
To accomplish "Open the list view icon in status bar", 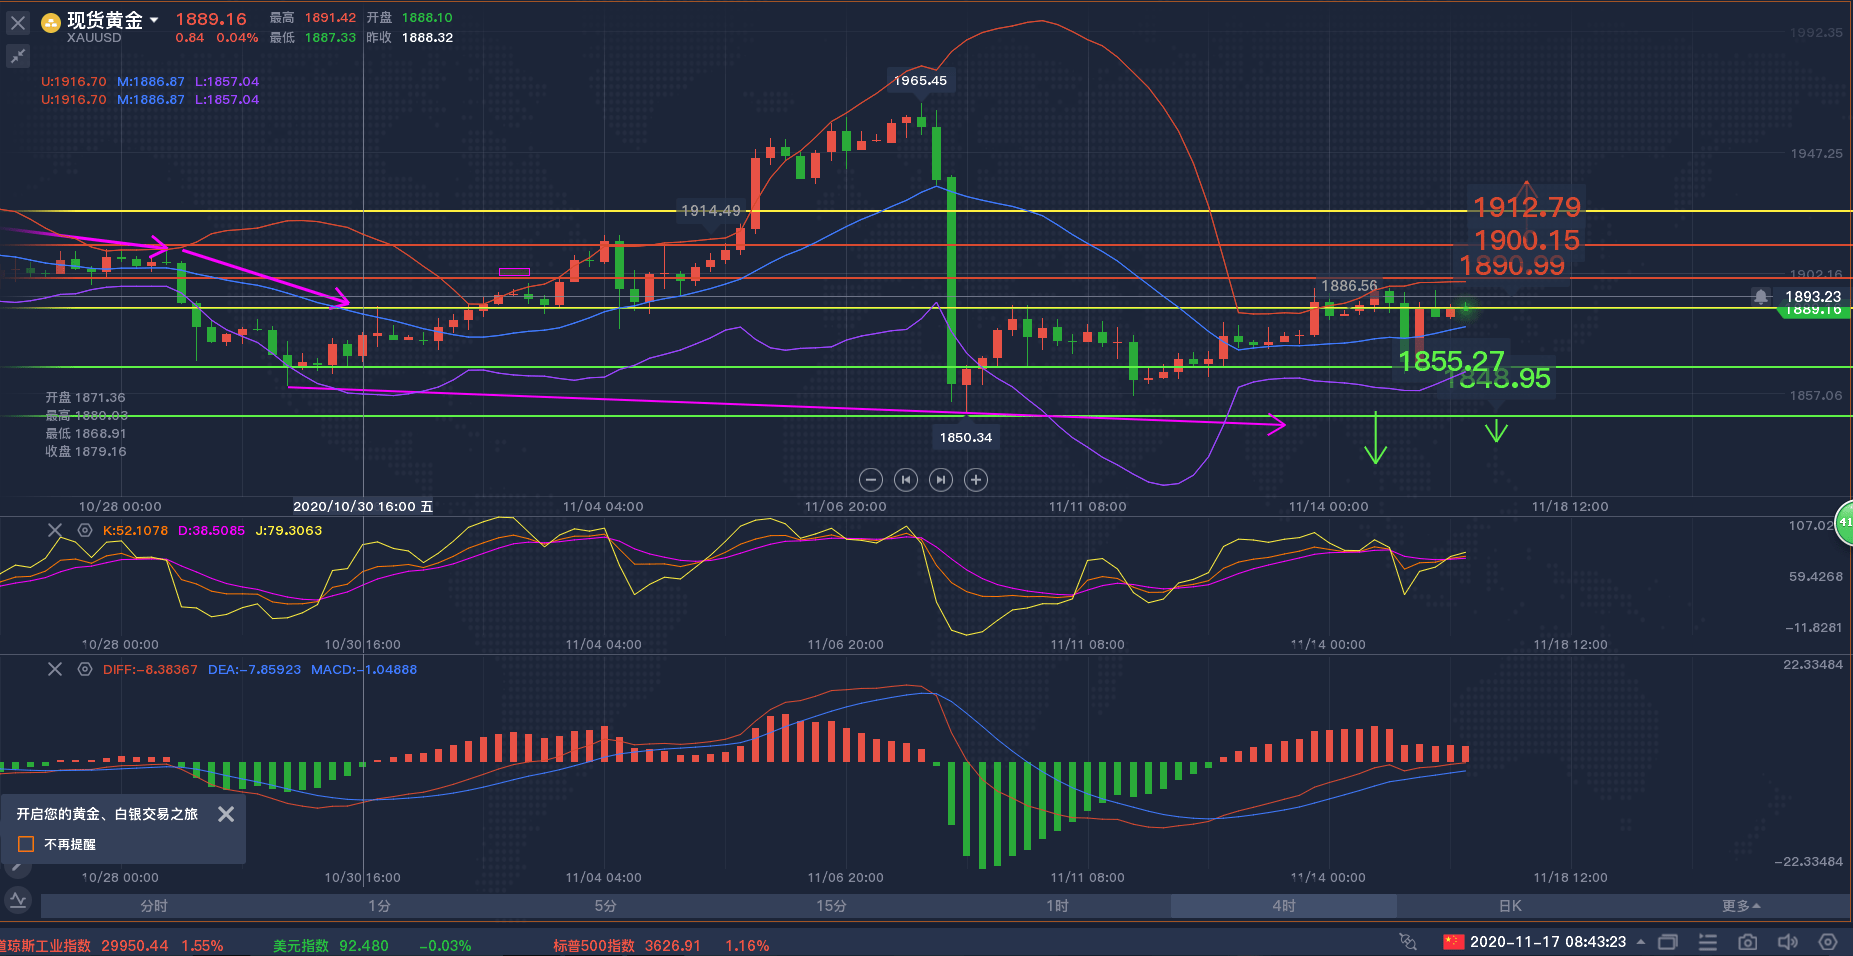I will (1708, 942).
